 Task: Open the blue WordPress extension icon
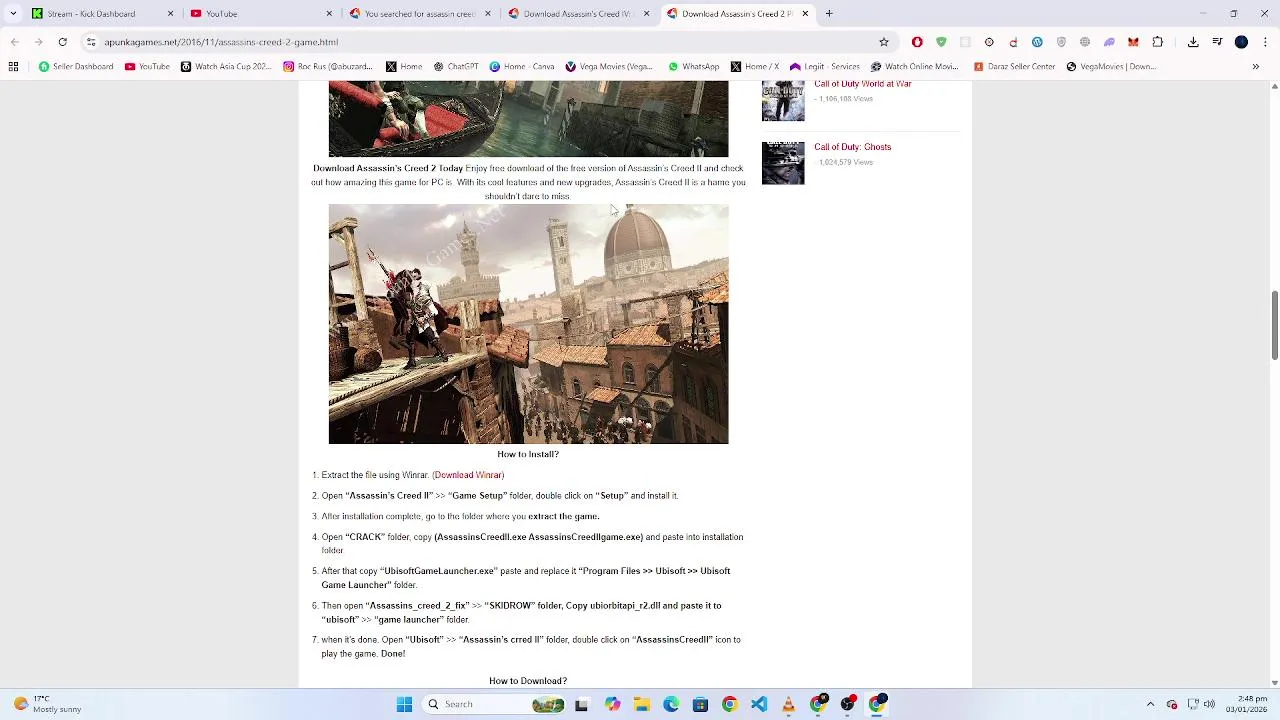pos(1037,42)
